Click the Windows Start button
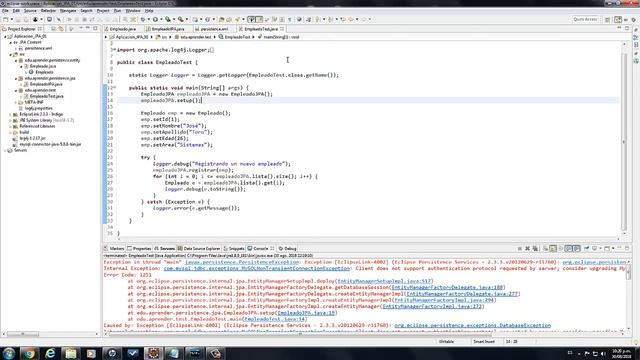640x360 pixels. pyautogui.click(x=9, y=353)
